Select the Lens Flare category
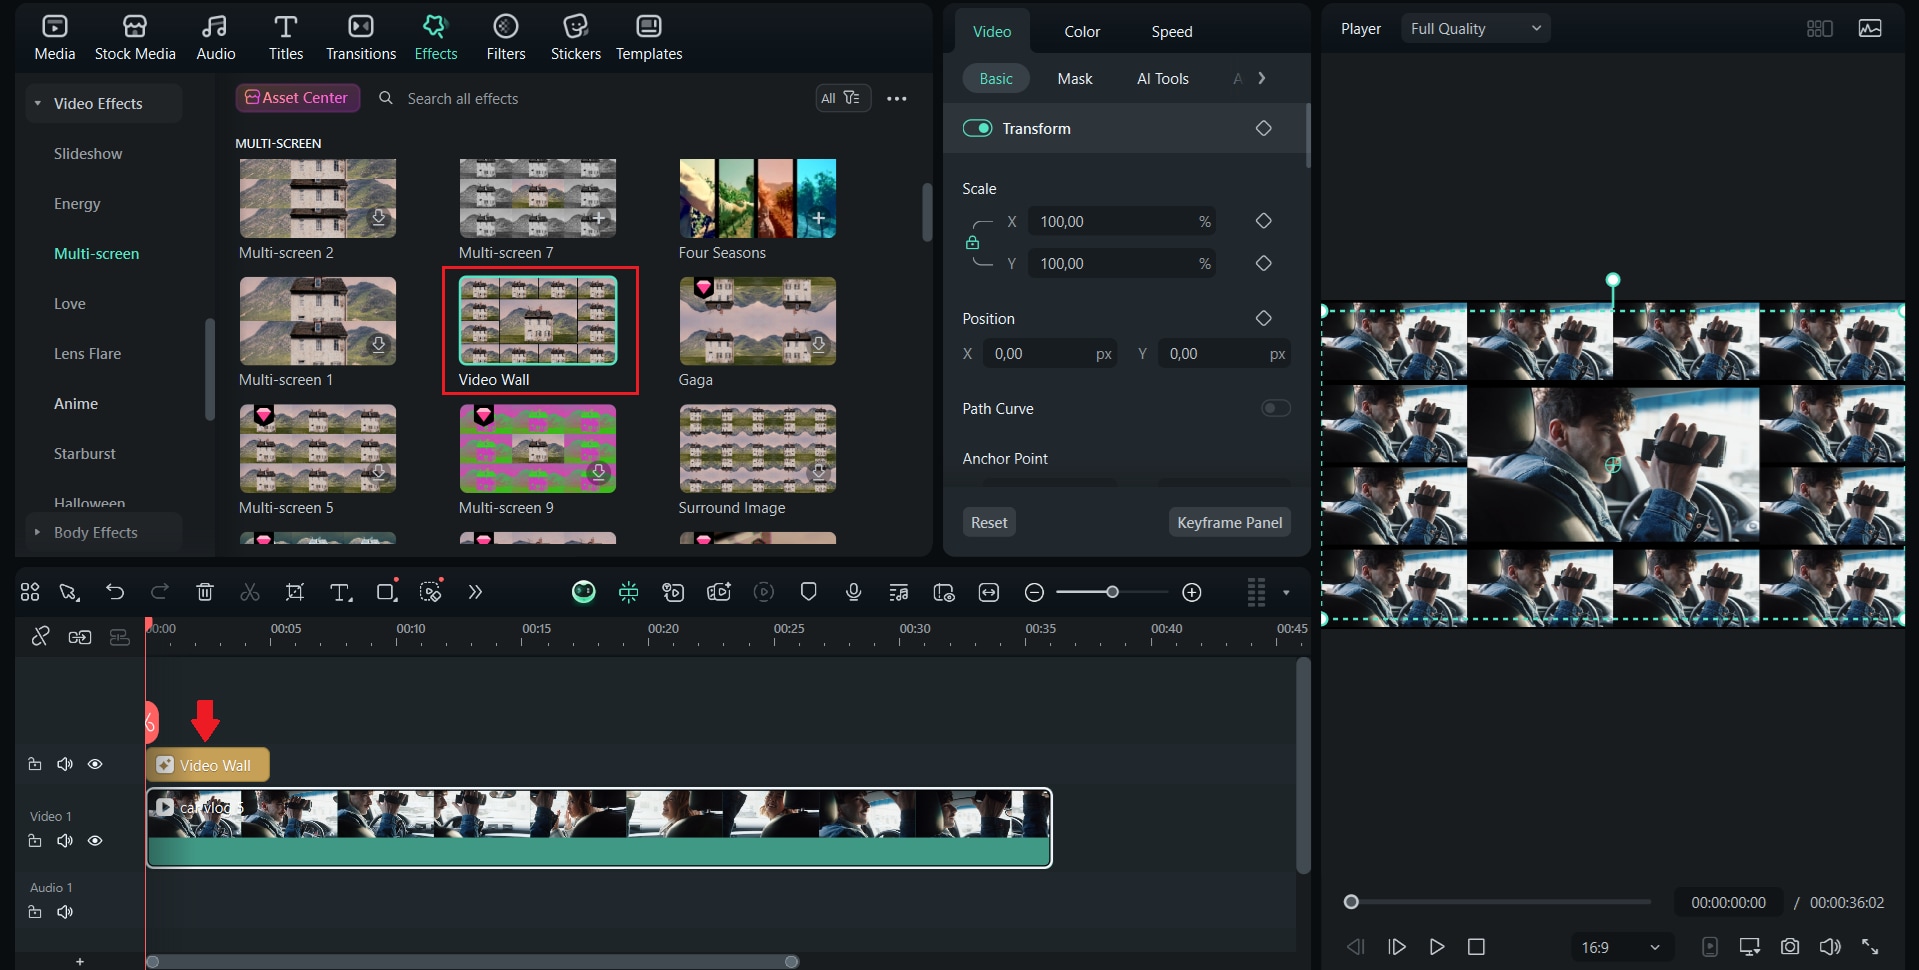Screen dimensions: 1919x970 click(x=88, y=353)
